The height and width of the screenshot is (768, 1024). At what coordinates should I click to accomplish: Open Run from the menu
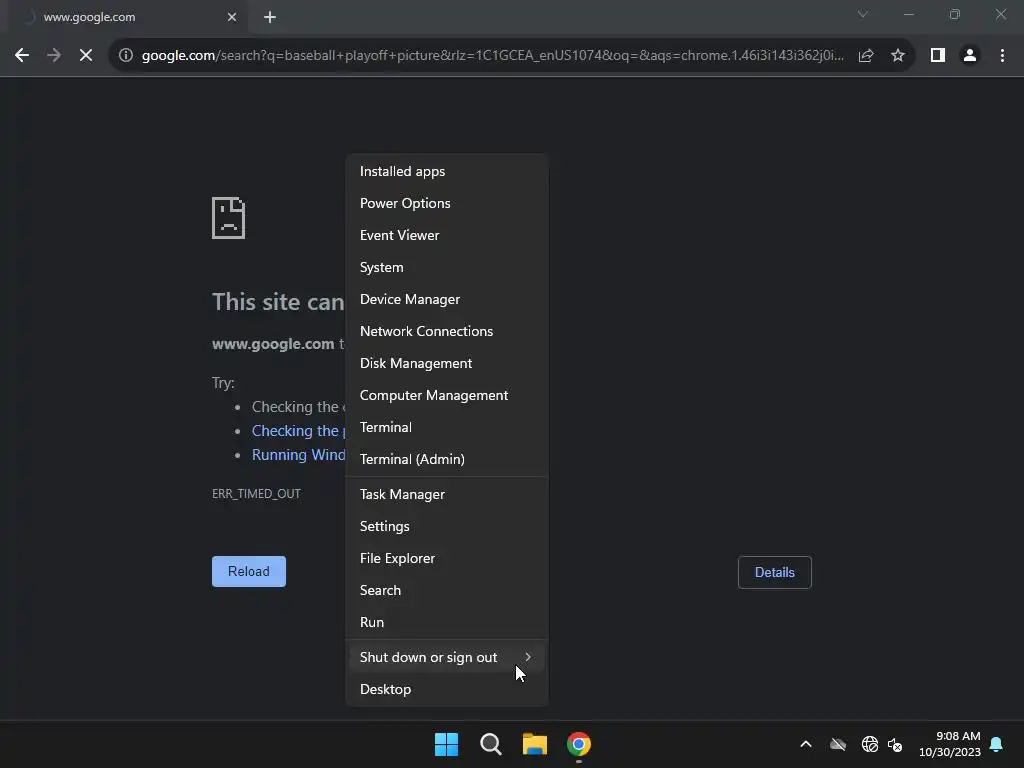(x=447, y=622)
